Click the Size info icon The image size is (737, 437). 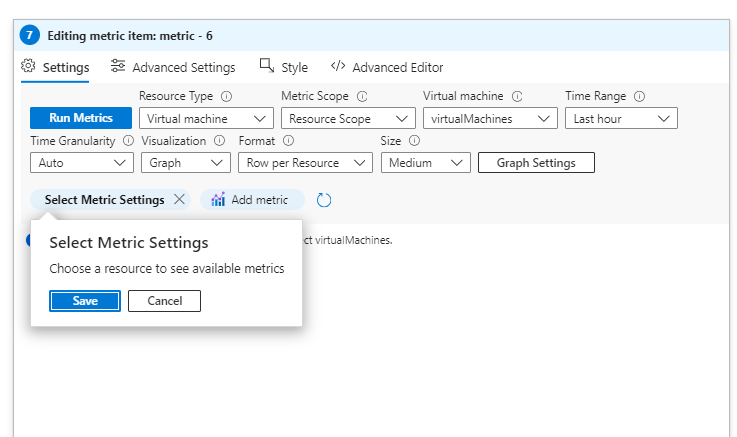414,140
